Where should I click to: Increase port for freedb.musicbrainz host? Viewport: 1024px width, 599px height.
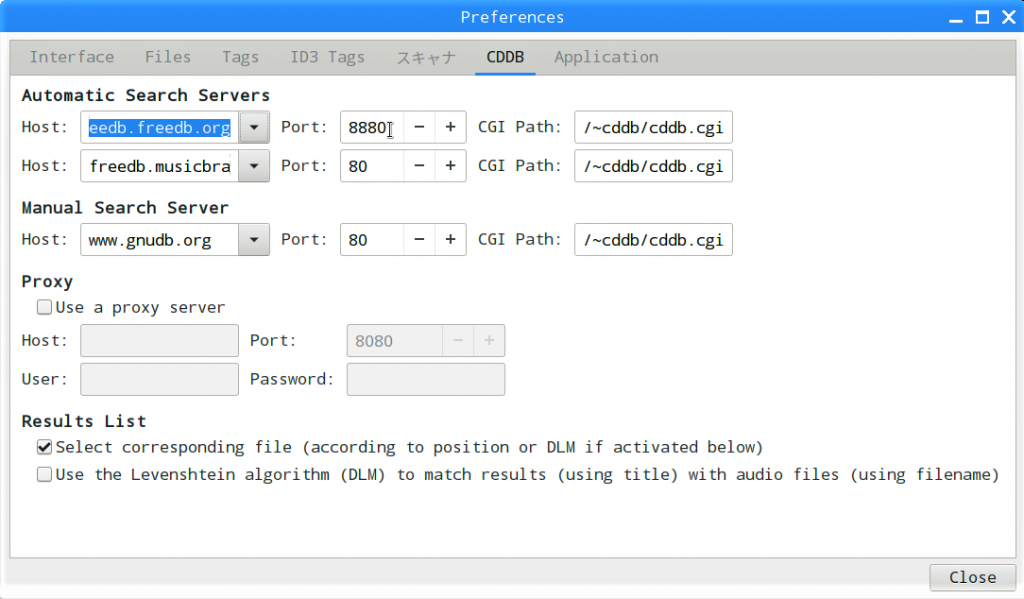tap(450, 166)
